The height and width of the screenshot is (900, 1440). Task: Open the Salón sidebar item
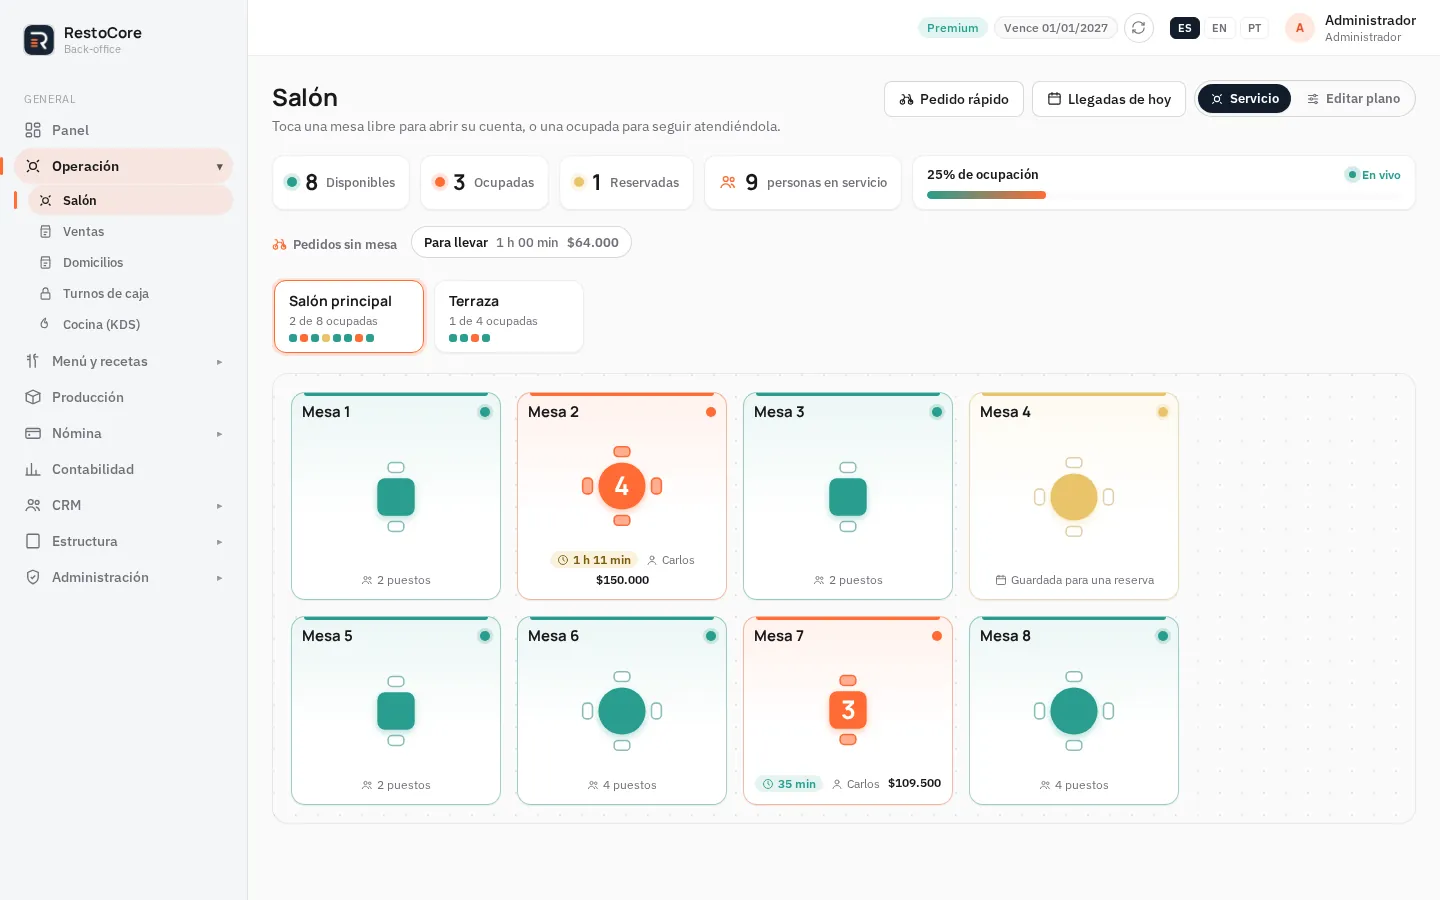point(130,200)
